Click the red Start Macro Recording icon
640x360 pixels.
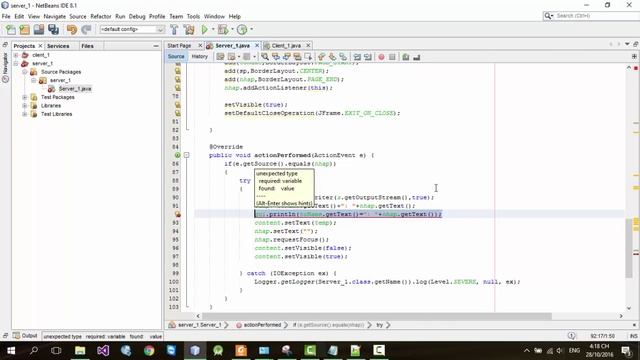(x=381, y=57)
